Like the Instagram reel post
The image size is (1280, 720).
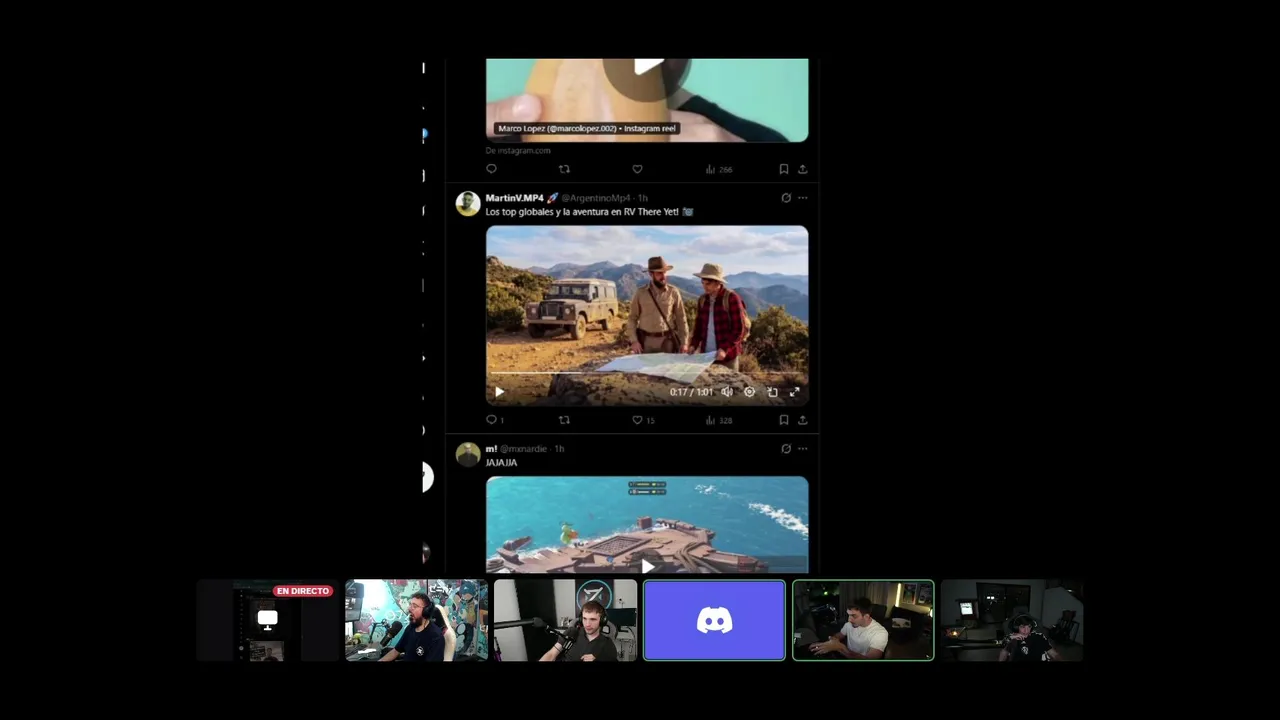click(x=637, y=169)
